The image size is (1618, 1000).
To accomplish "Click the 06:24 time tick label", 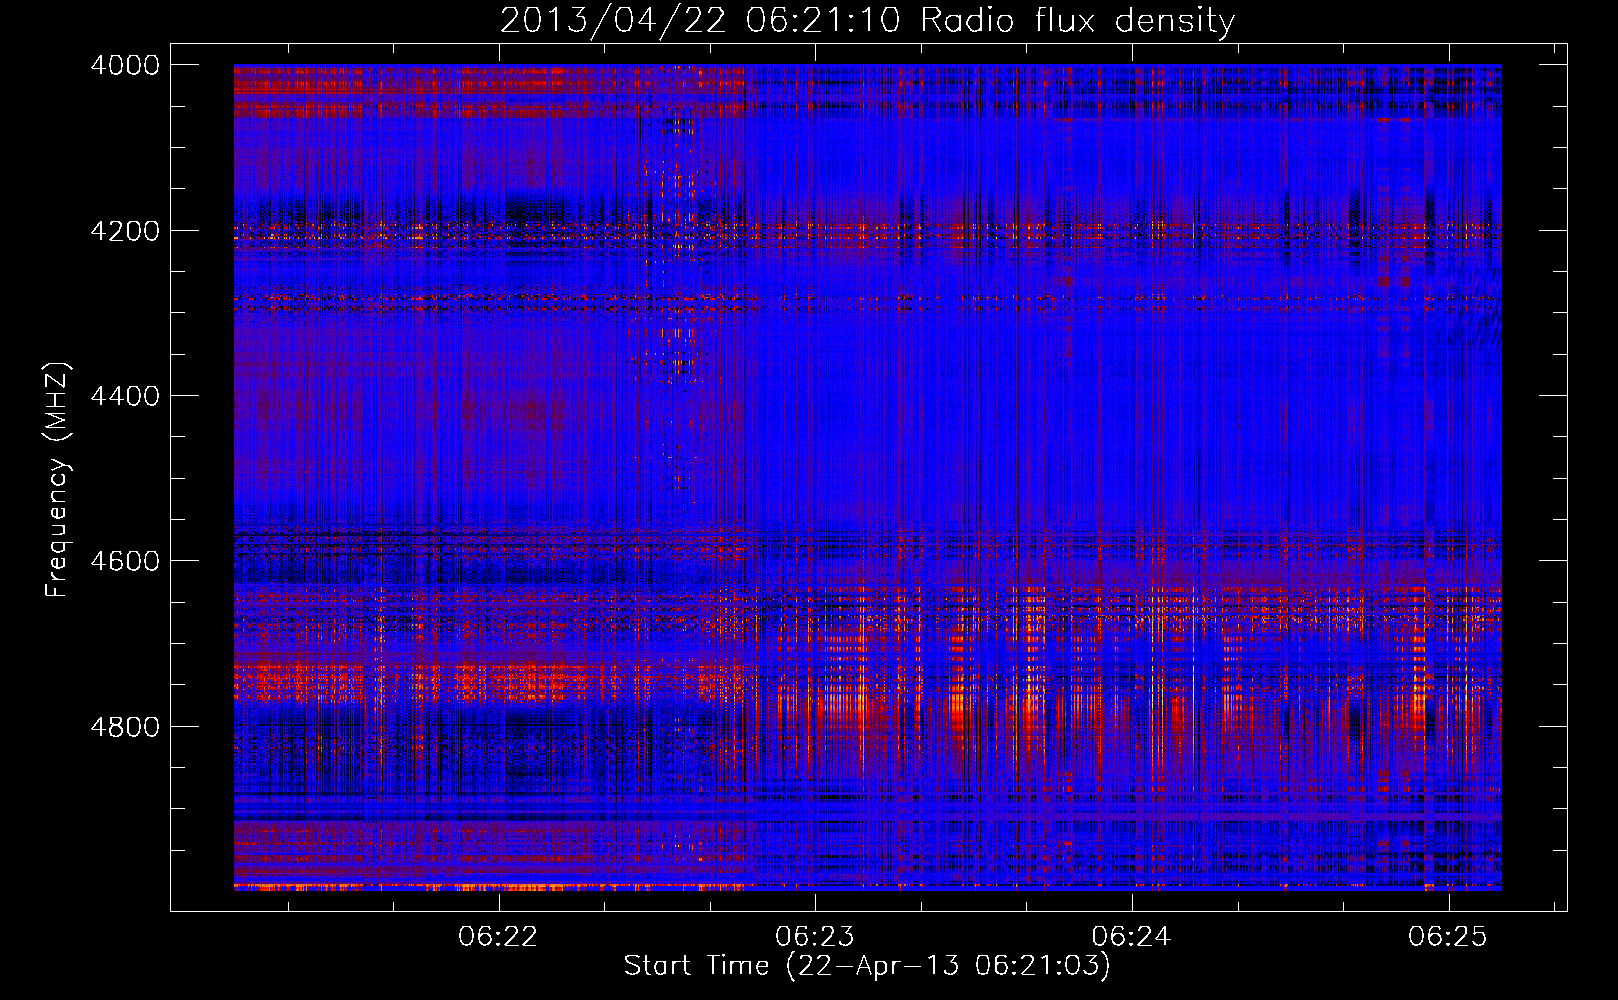I will click(x=1132, y=936).
